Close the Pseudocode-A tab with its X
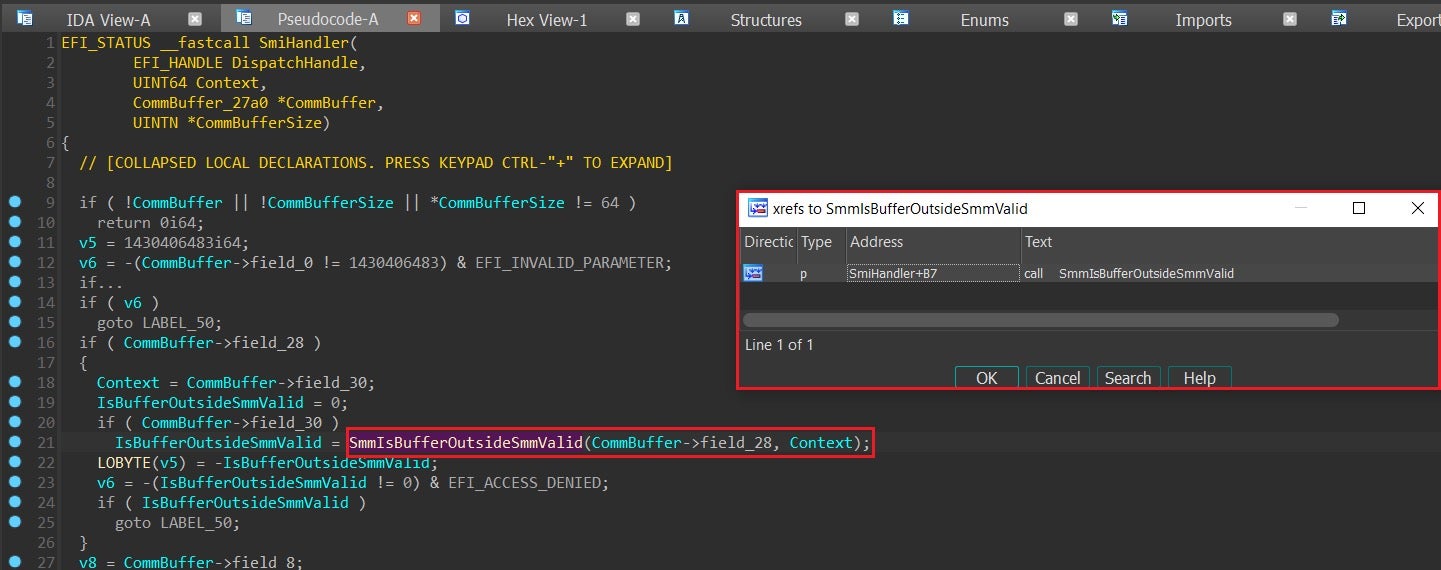Image resolution: width=1441 pixels, height=570 pixels. coord(414,19)
